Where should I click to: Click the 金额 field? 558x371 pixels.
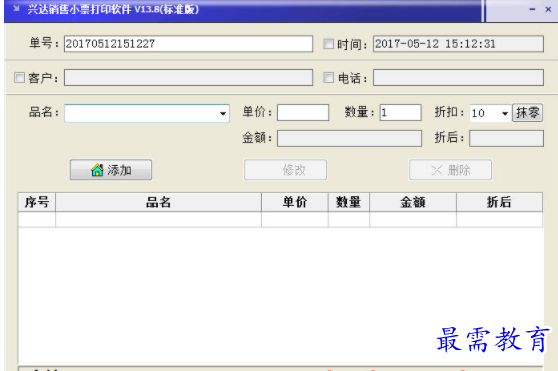tap(349, 138)
